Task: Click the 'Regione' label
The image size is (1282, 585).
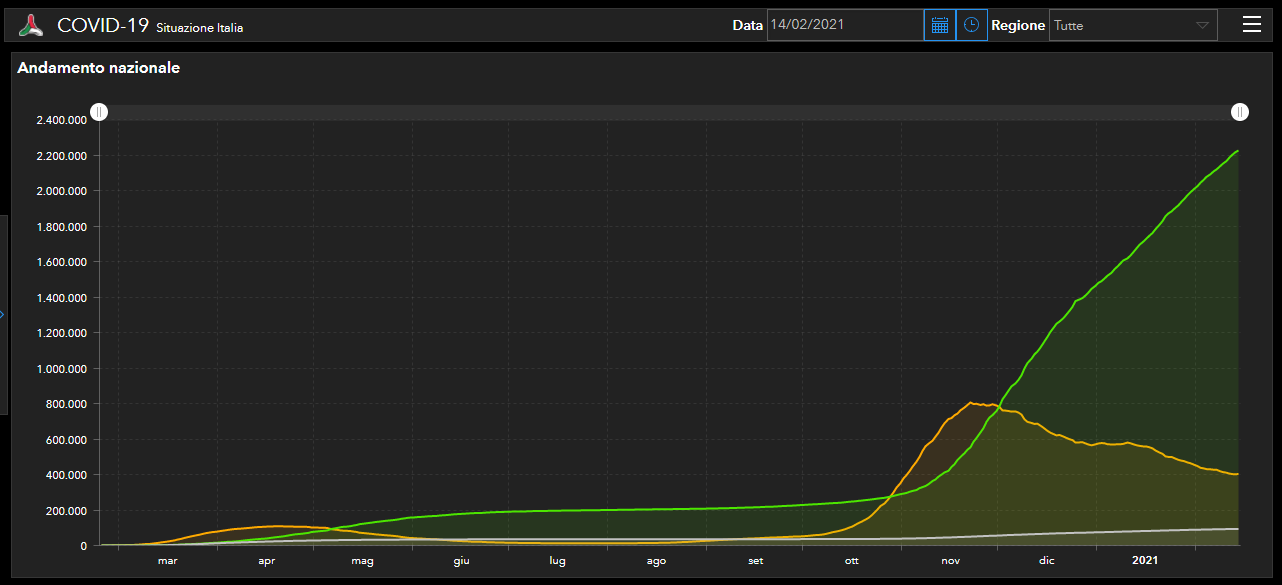Action: (1018, 26)
